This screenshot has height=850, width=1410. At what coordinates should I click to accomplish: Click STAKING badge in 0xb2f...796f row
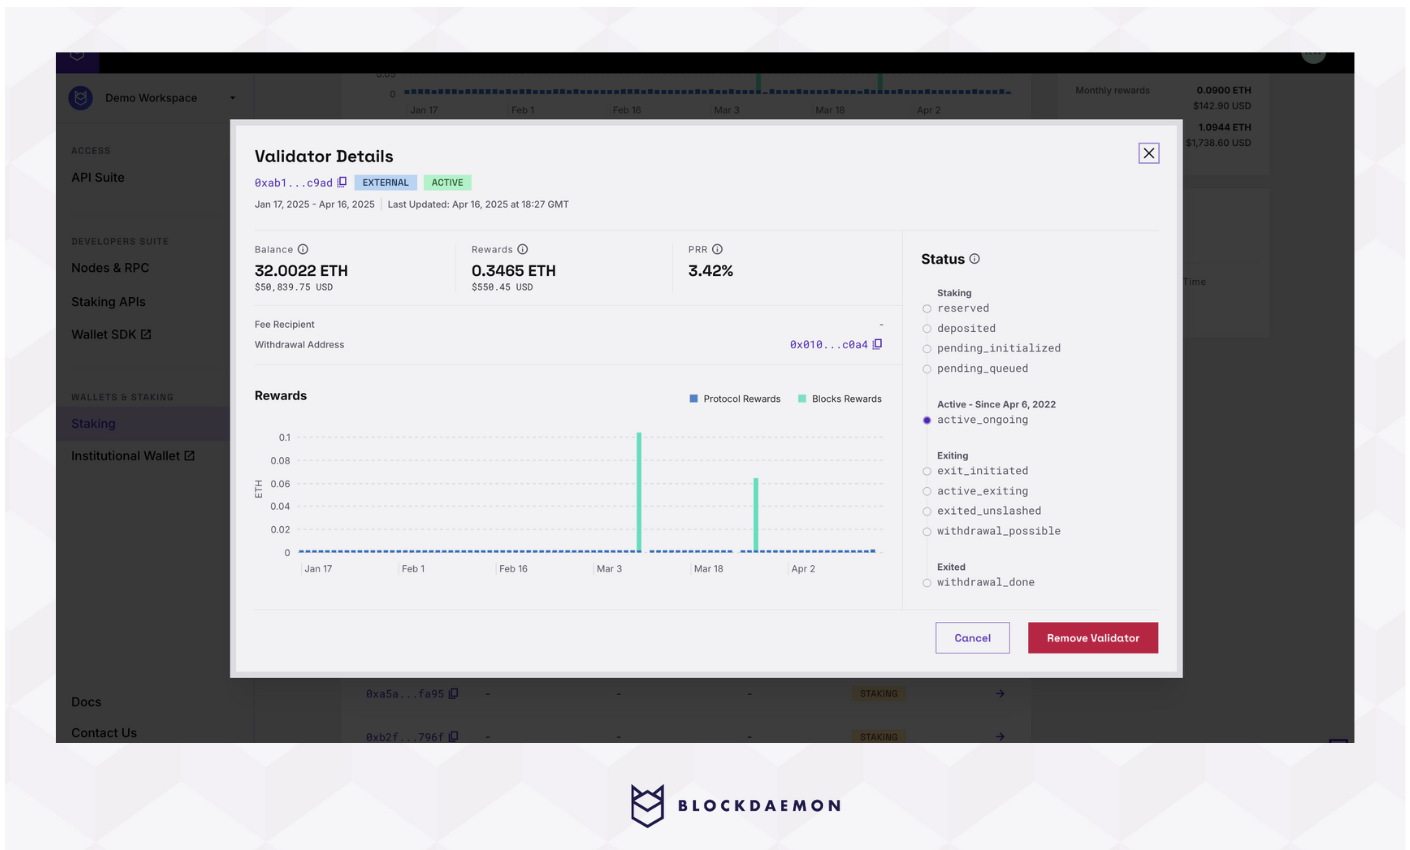coord(879,737)
